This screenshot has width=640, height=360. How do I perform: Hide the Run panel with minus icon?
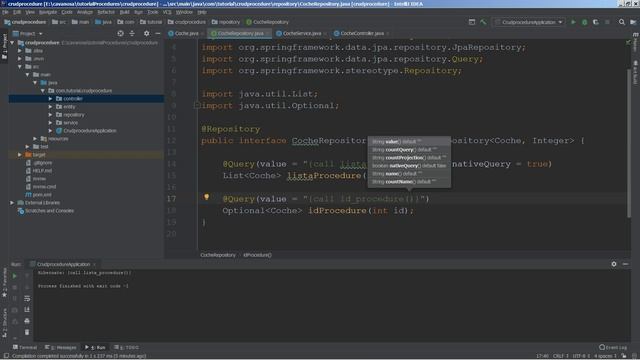click(625, 264)
